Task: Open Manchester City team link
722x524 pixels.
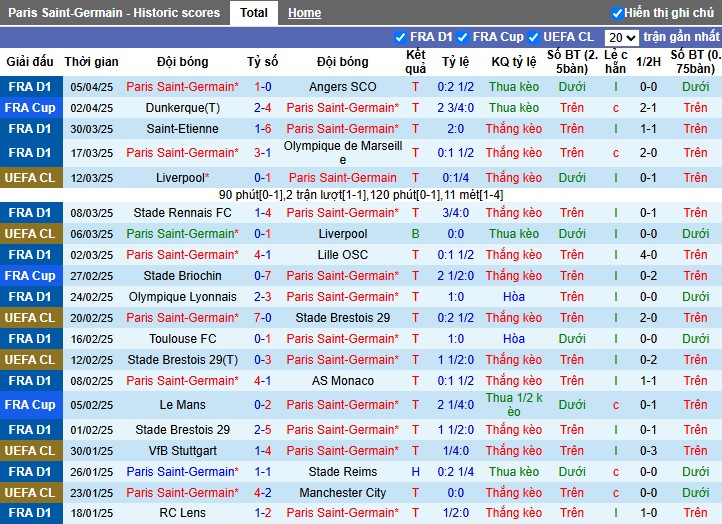Action: (x=343, y=493)
